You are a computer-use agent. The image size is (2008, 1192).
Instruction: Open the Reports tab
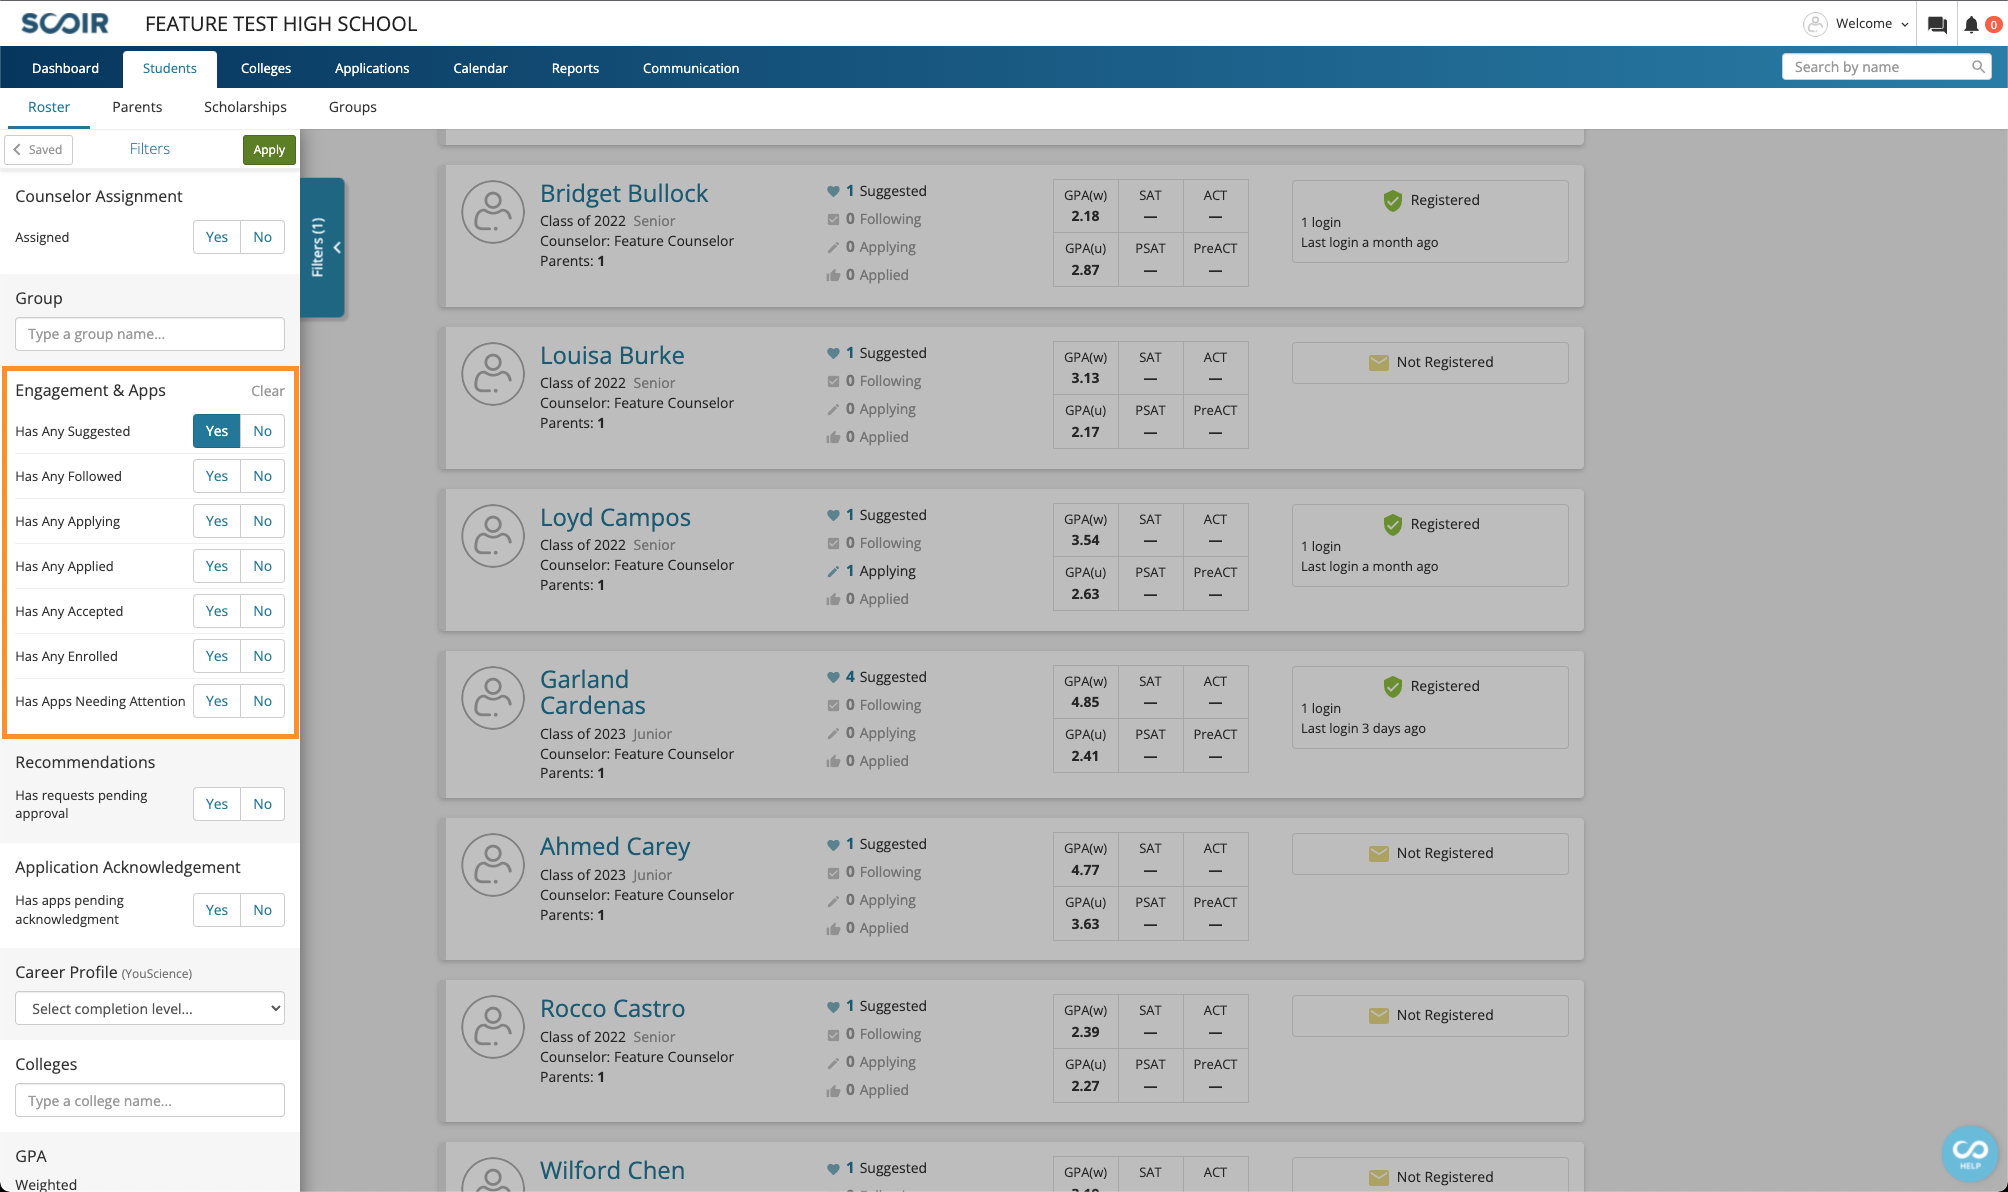click(575, 68)
